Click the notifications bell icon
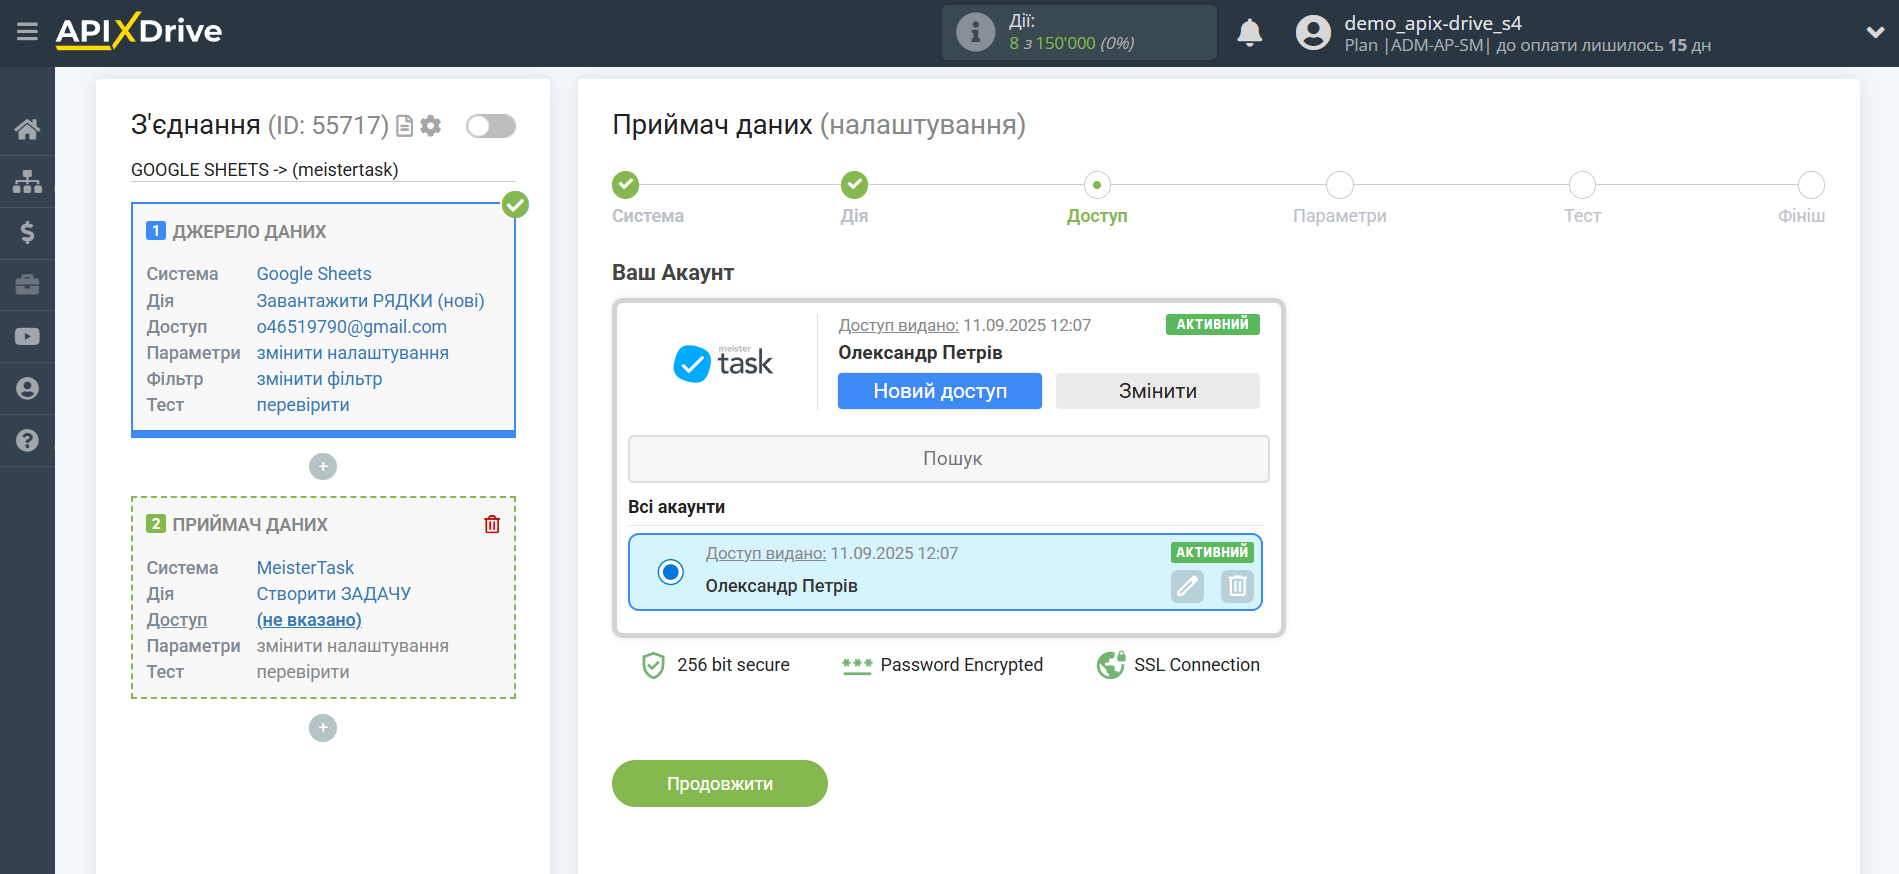1899x874 pixels. click(x=1249, y=33)
